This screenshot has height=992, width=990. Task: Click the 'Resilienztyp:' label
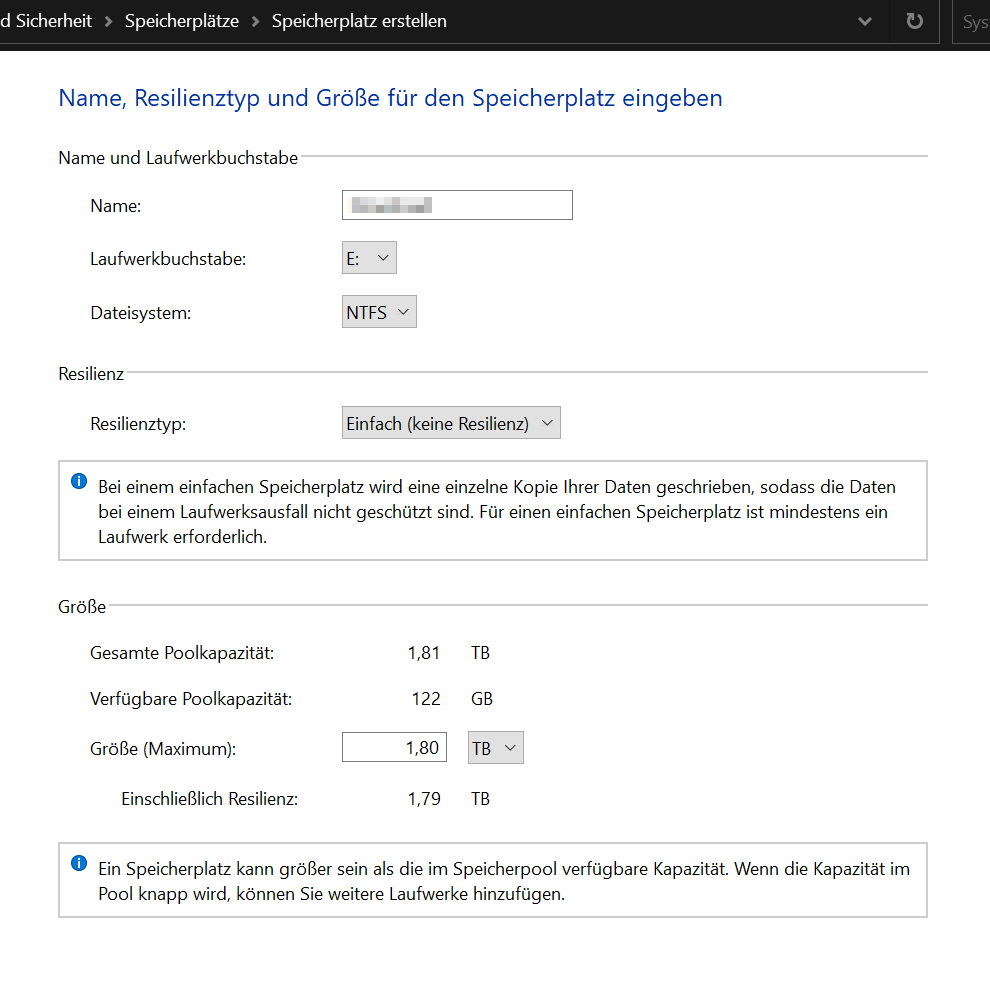[138, 424]
